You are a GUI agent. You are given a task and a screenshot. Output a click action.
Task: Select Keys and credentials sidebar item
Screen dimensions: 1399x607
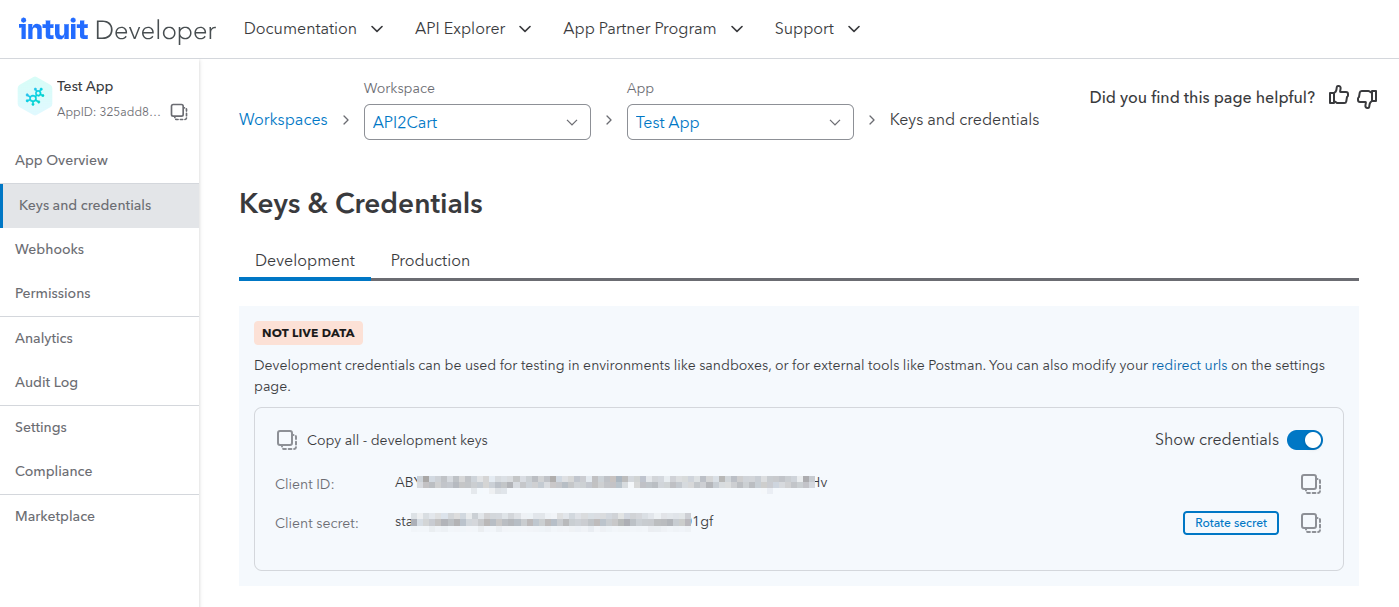click(100, 205)
